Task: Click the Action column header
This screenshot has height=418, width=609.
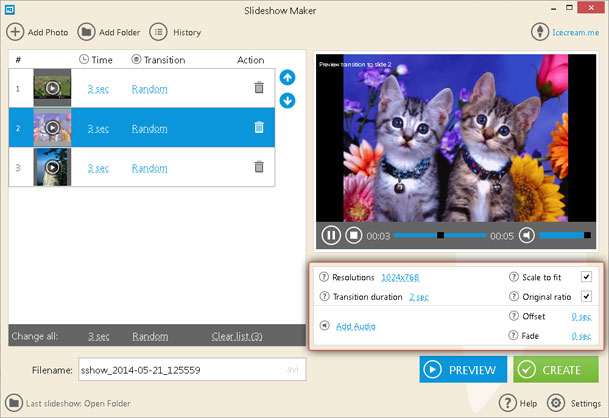Action: click(251, 60)
